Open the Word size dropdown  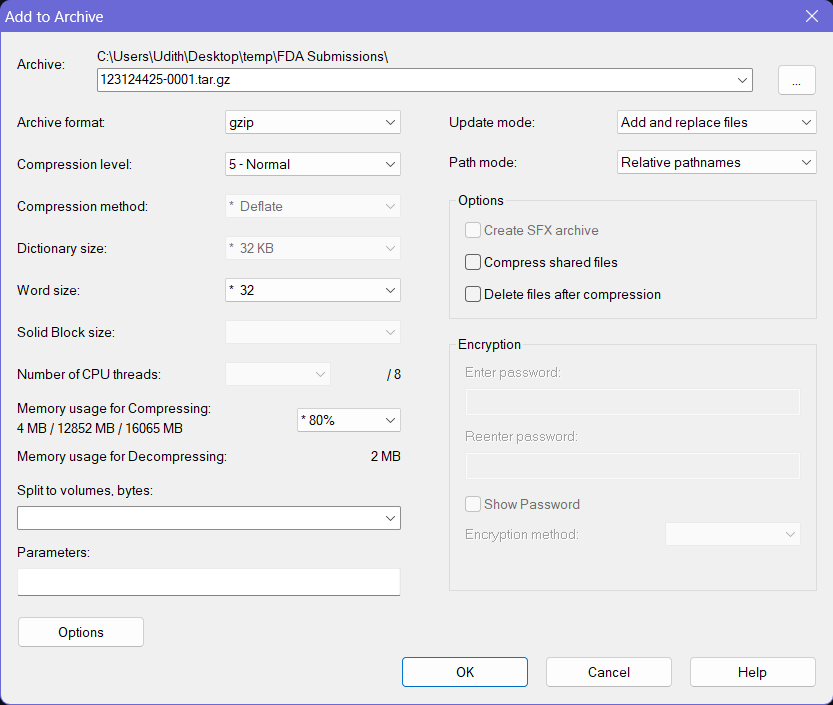click(312, 290)
